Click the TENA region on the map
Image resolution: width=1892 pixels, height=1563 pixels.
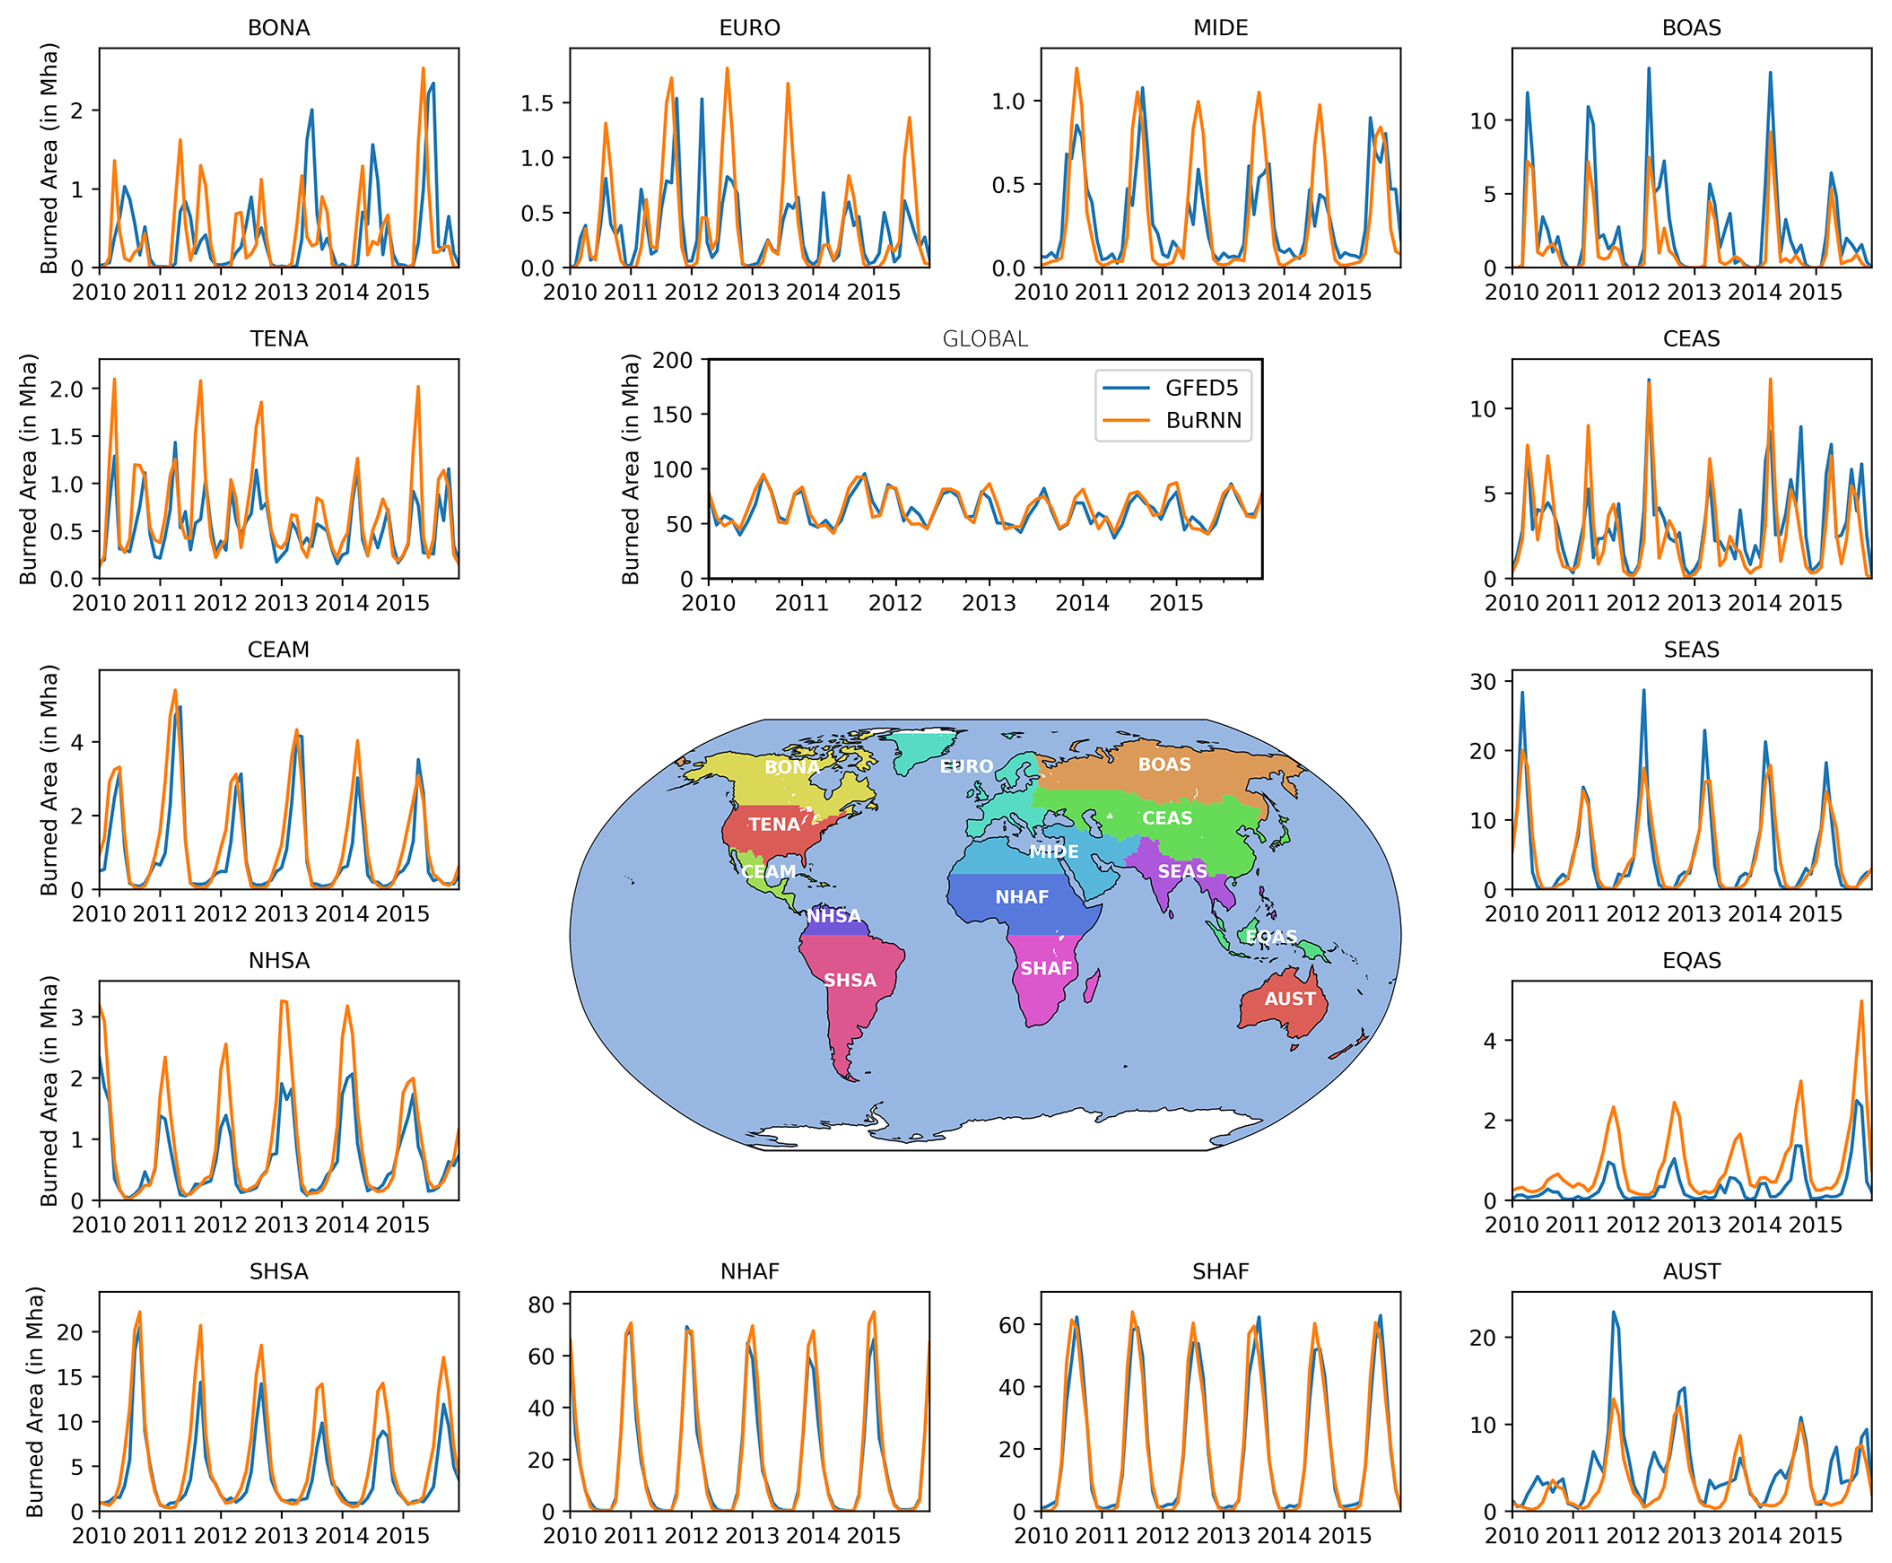click(774, 824)
